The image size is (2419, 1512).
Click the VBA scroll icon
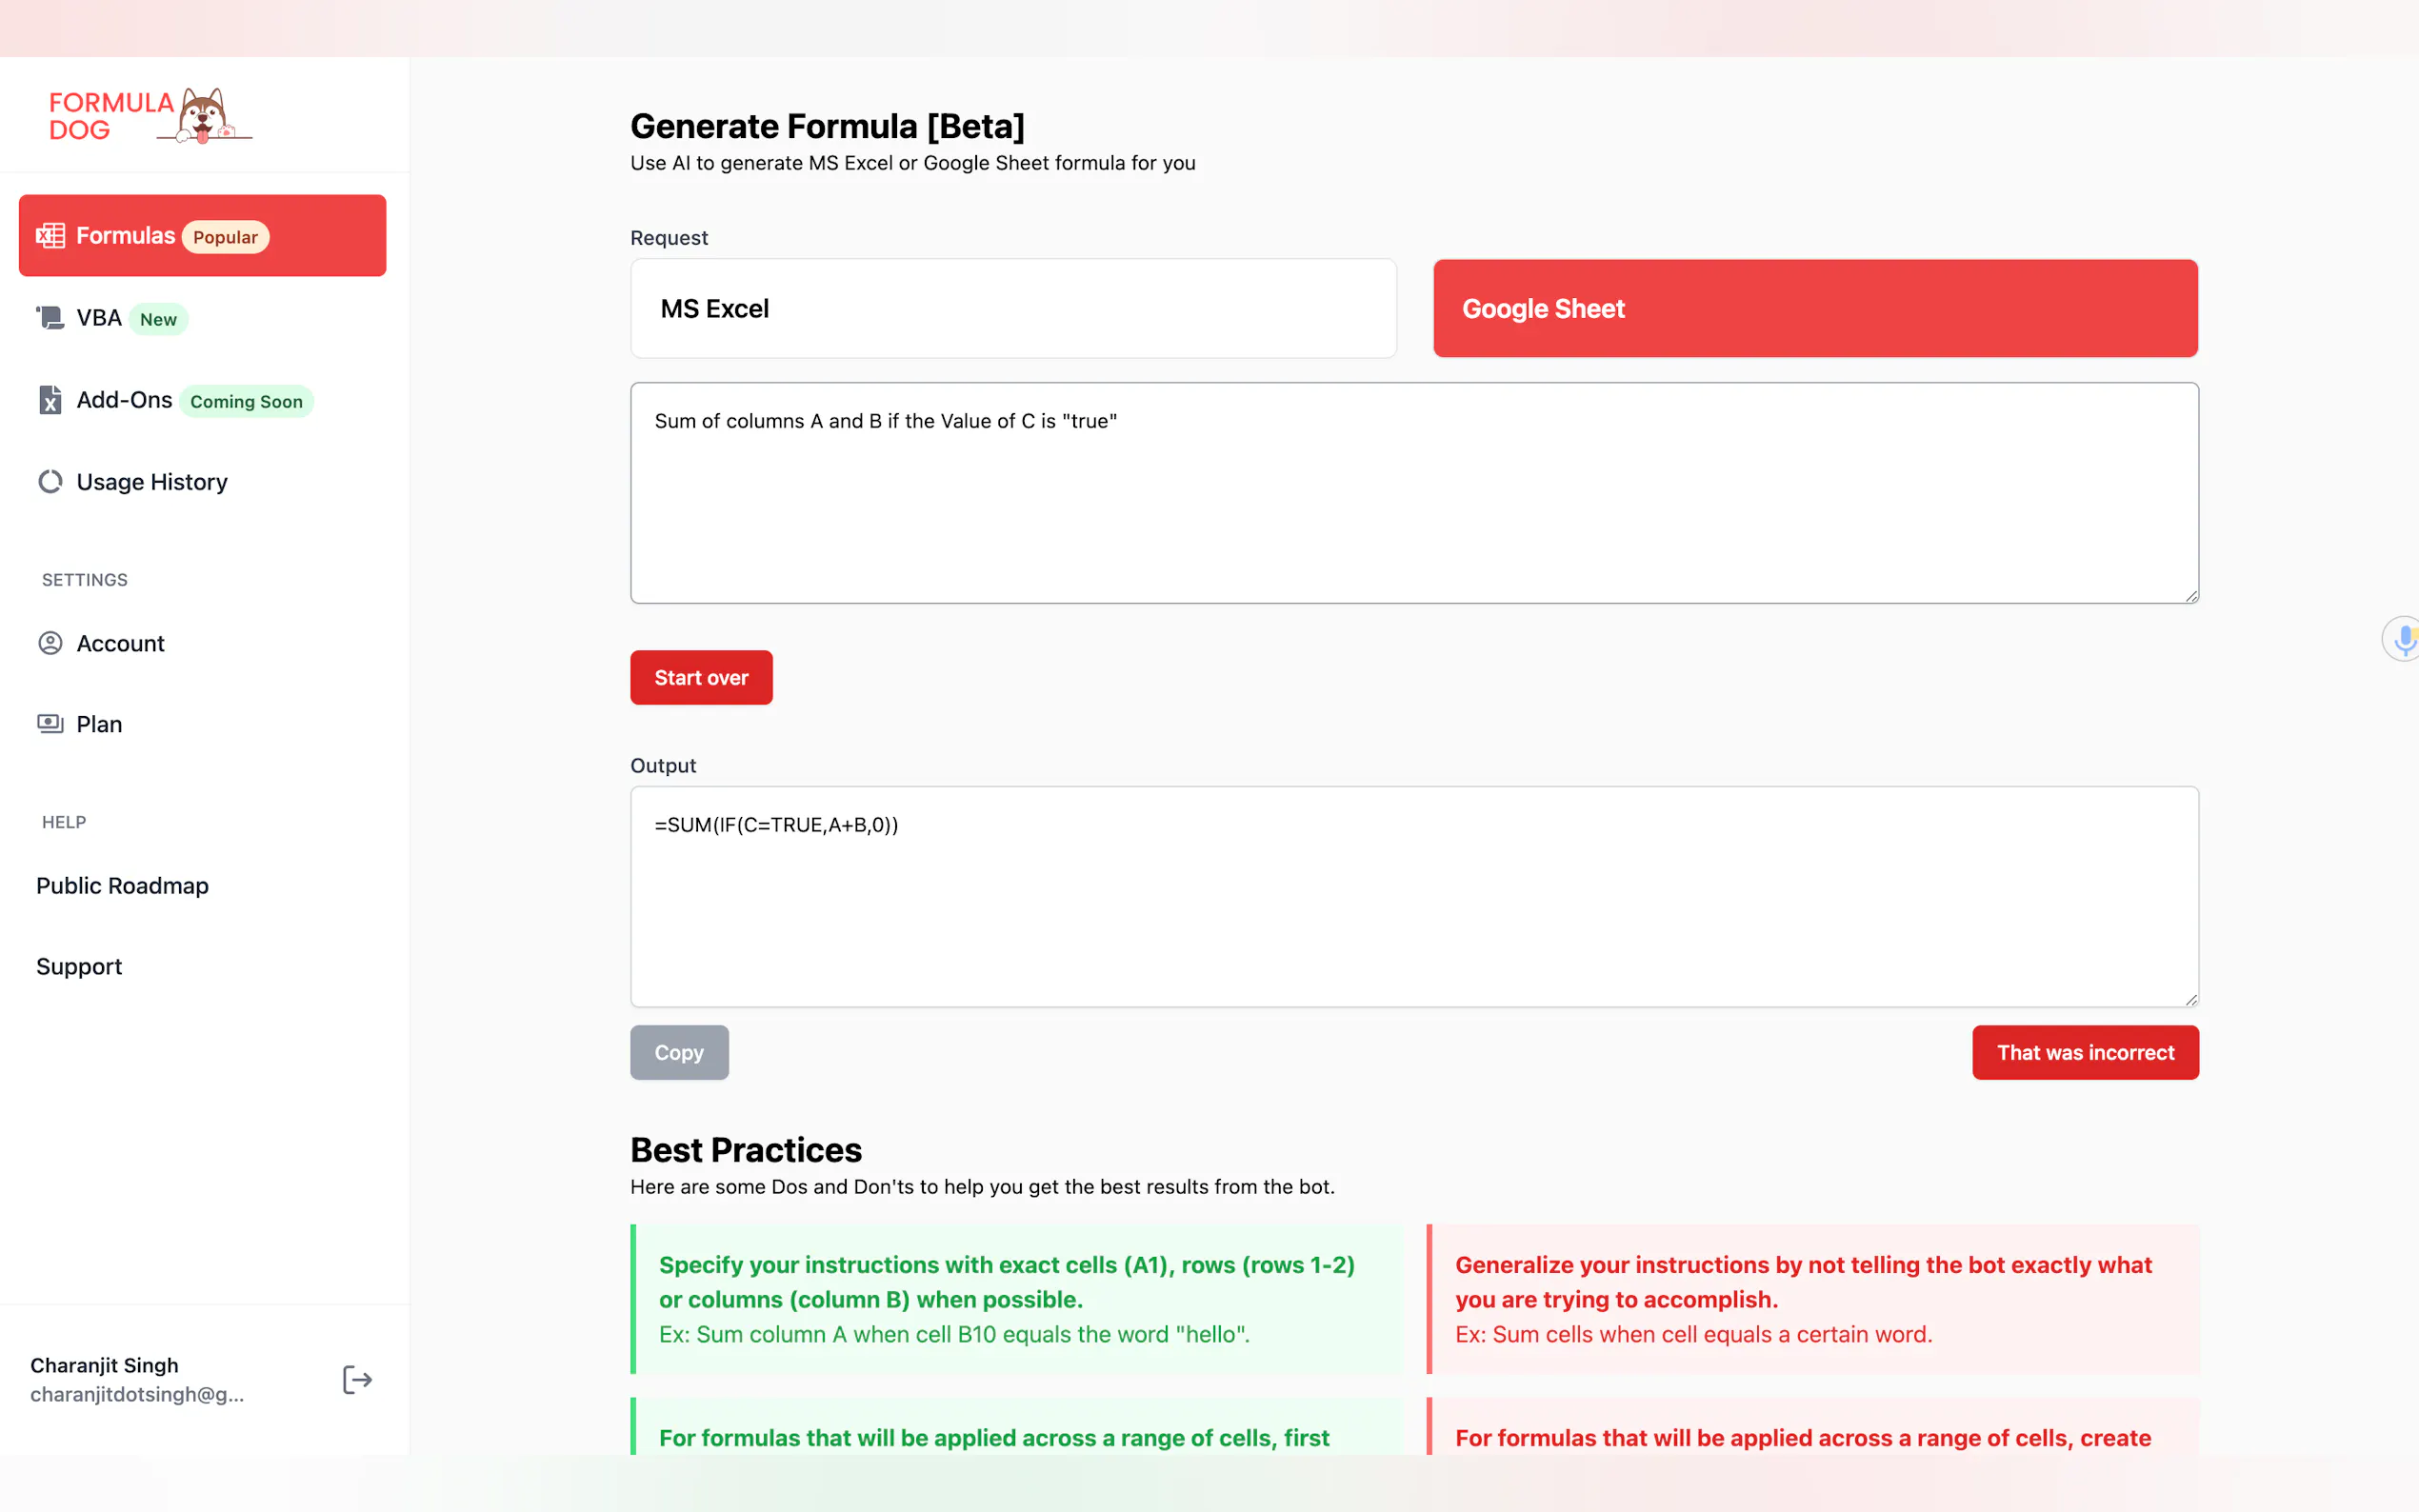coord(50,318)
